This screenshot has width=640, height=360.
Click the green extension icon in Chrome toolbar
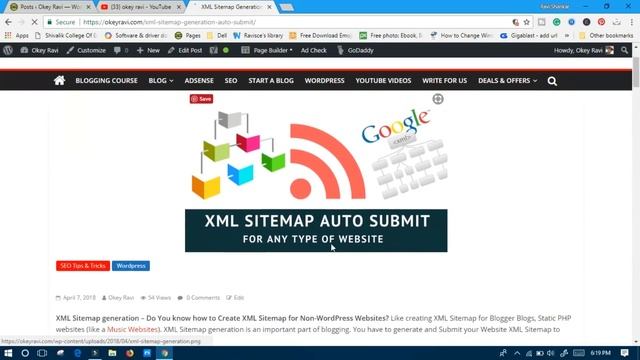[556, 22]
